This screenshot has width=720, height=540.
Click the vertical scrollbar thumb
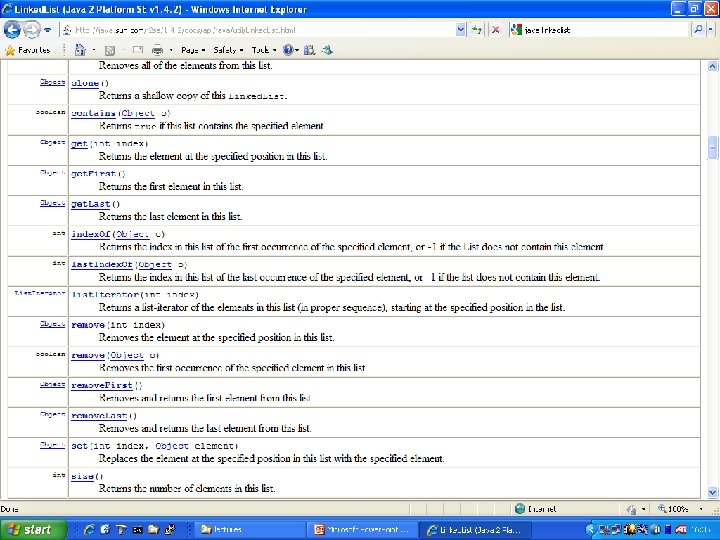(712, 148)
